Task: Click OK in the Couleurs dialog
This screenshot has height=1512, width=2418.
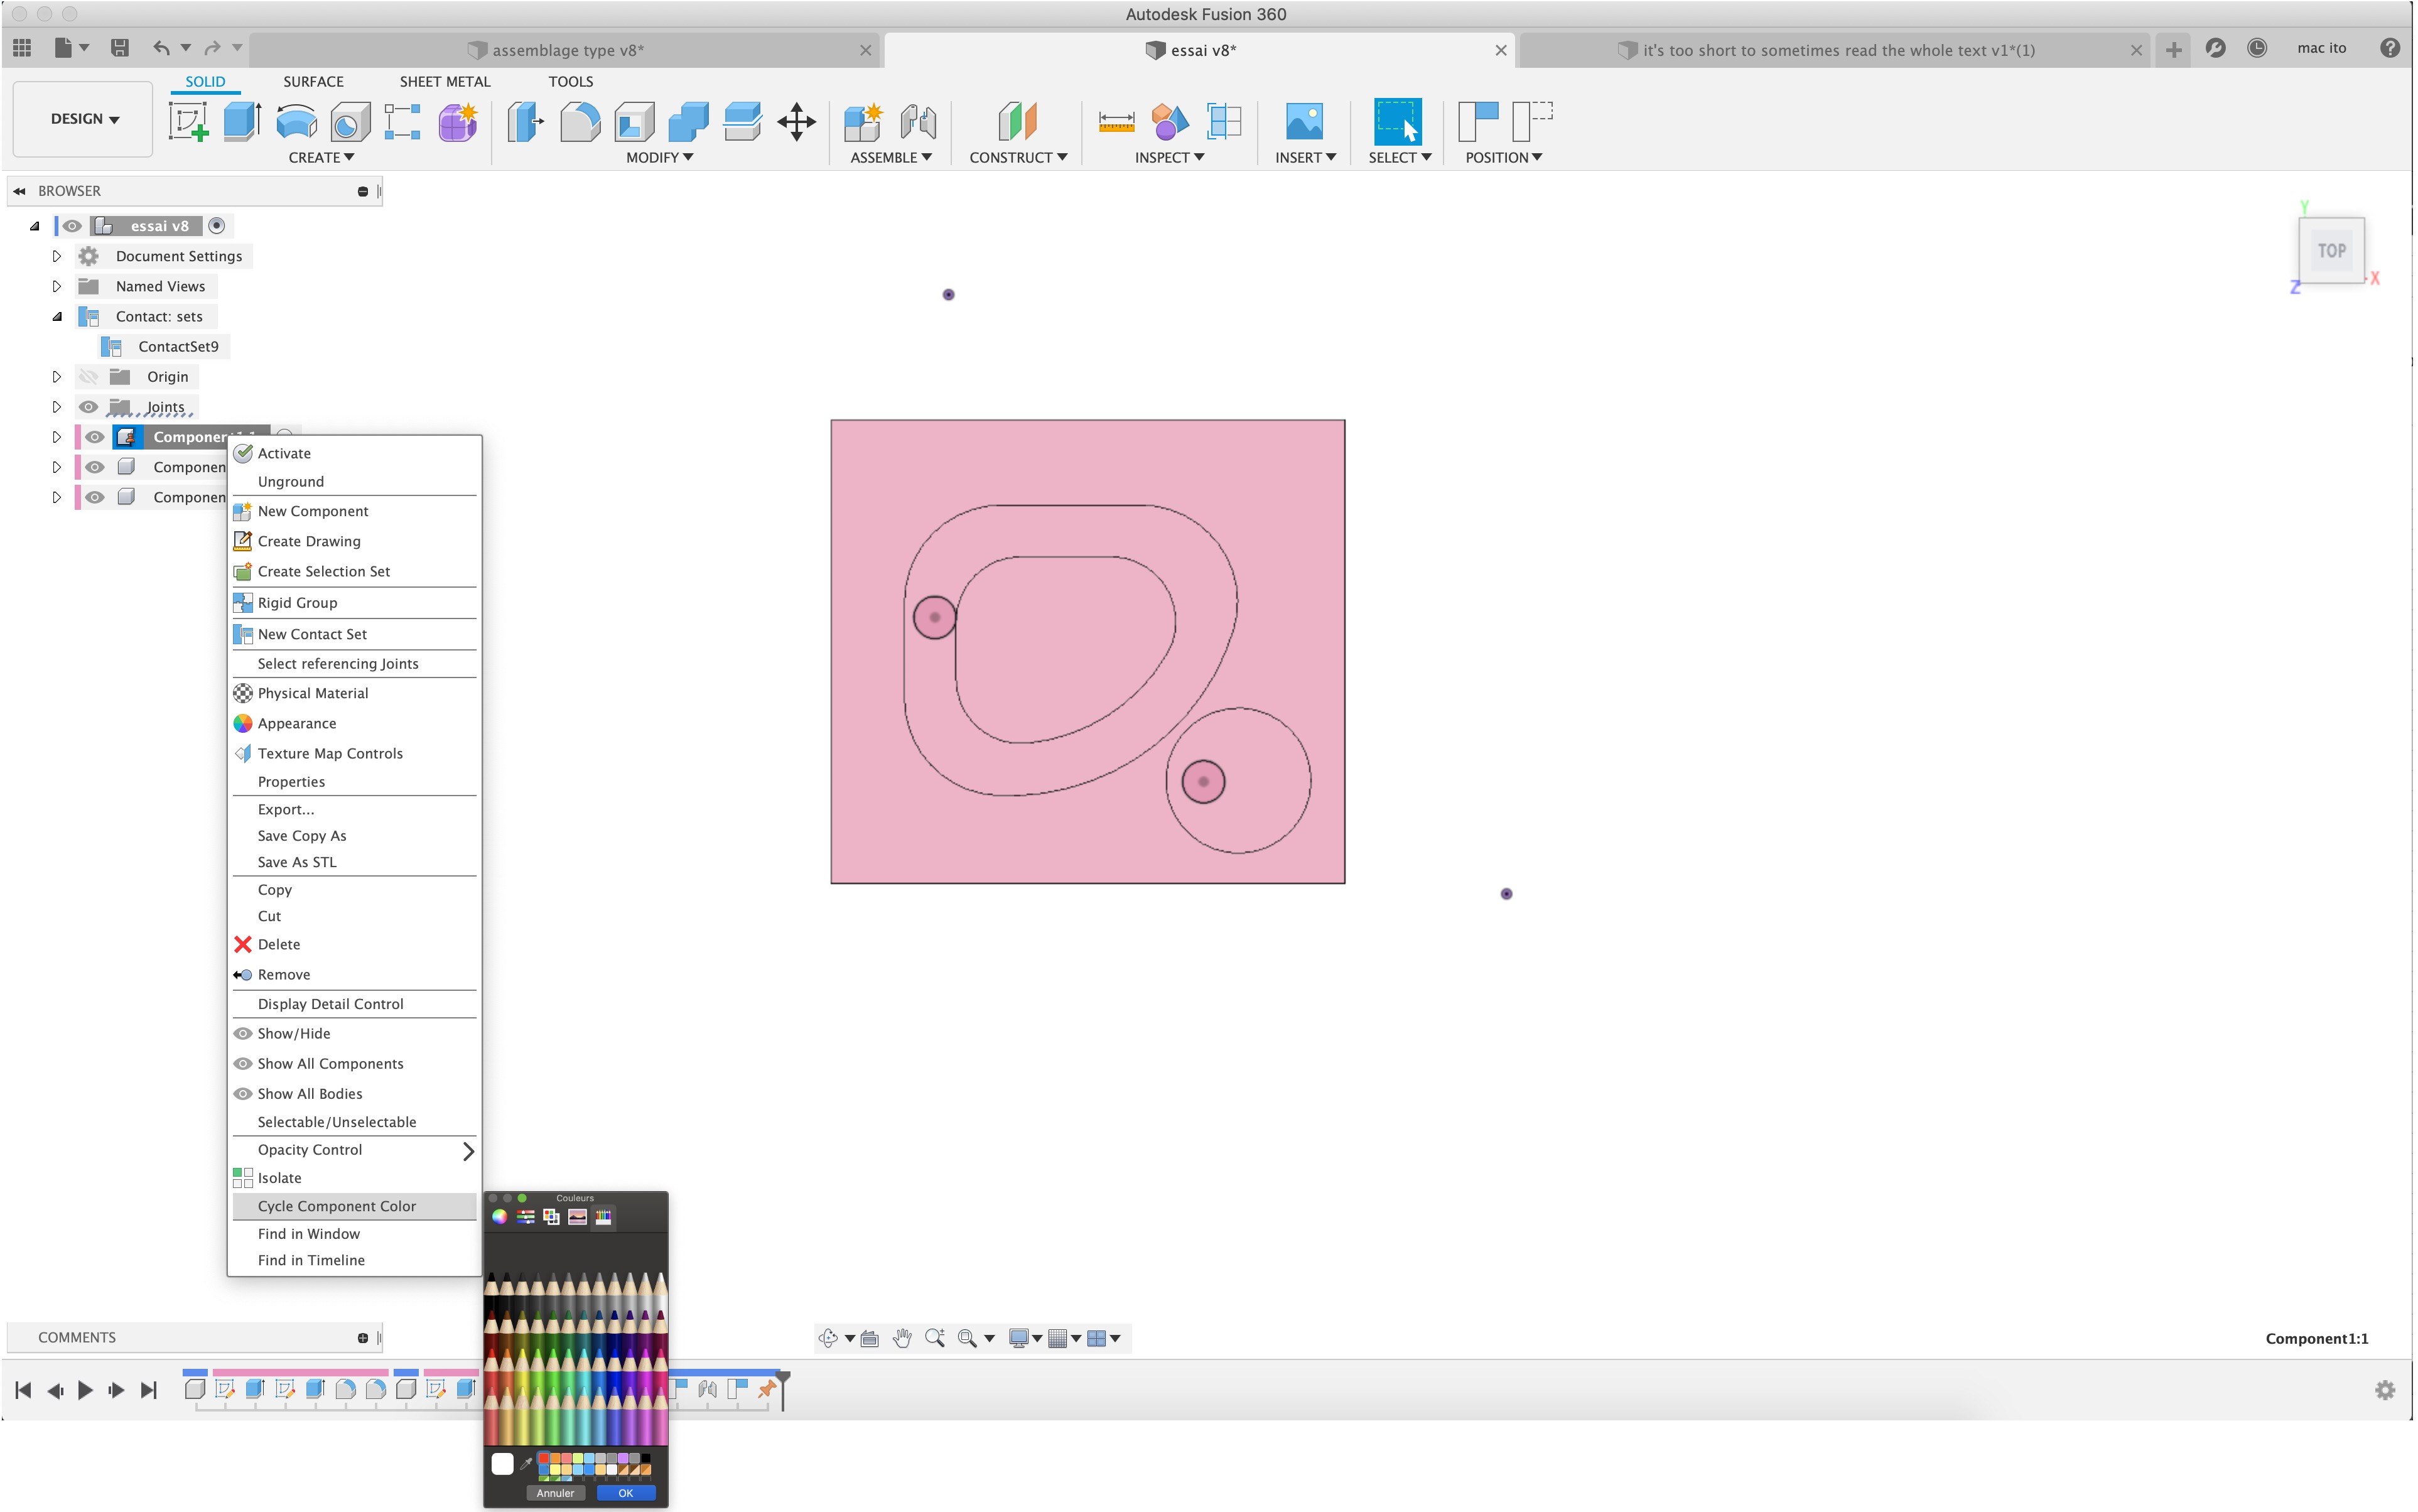Action: pos(625,1492)
